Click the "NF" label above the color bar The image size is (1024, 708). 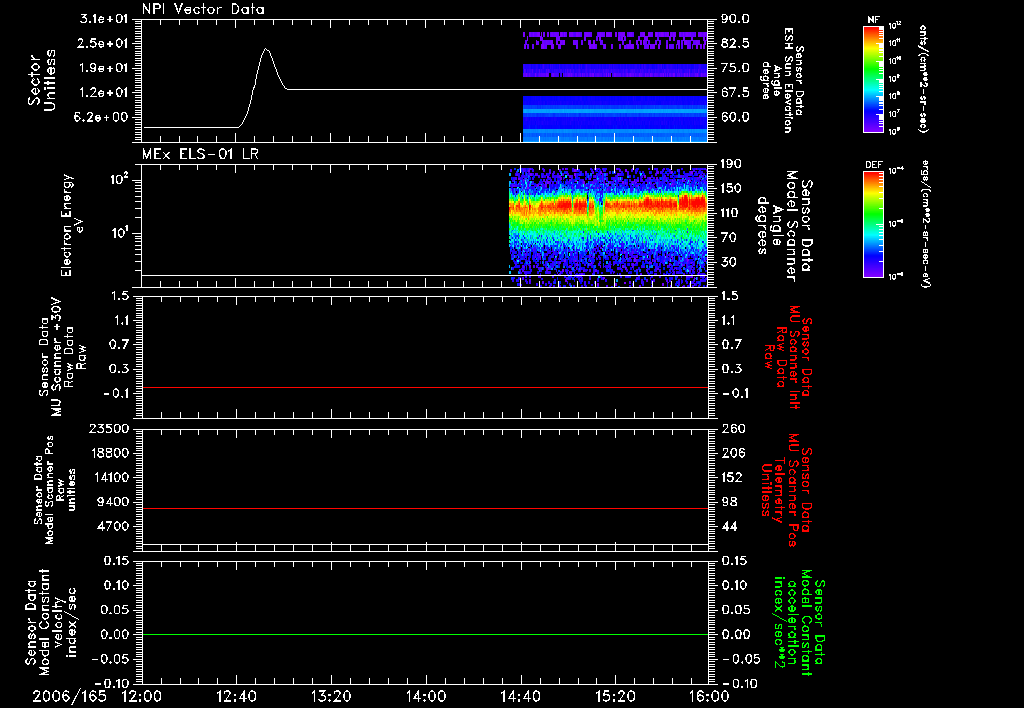(x=873, y=20)
